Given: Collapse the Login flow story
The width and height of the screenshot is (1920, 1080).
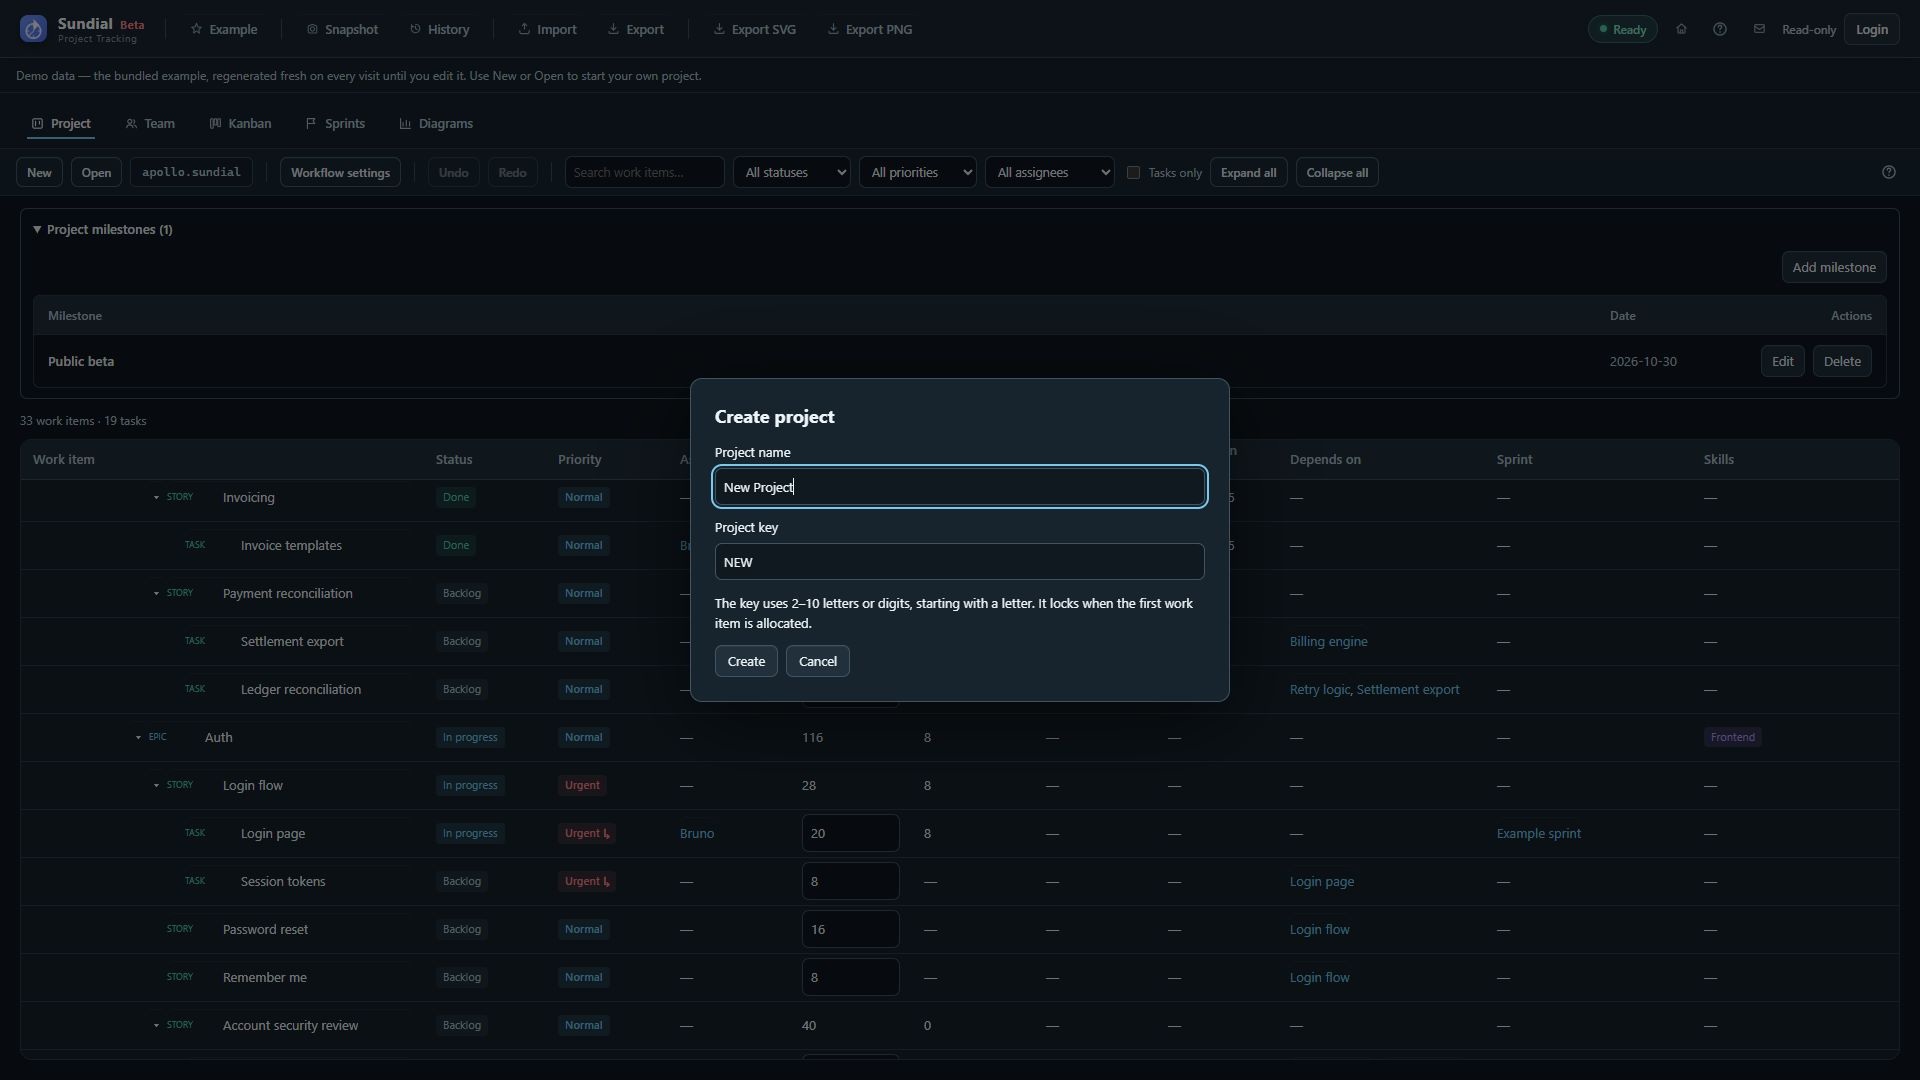Looking at the screenshot, I should tap(156, 786).
